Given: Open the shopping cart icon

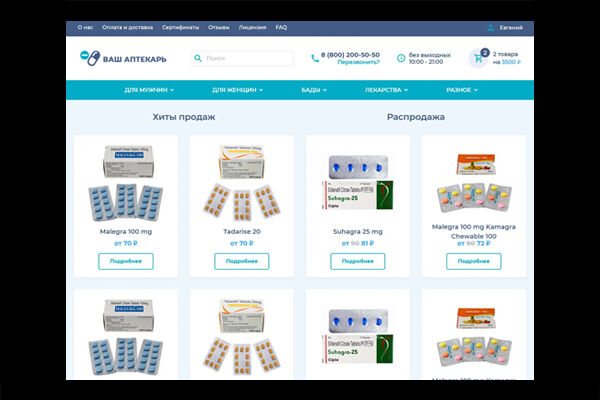Looking at the screenshot, I should coord(478,59).
